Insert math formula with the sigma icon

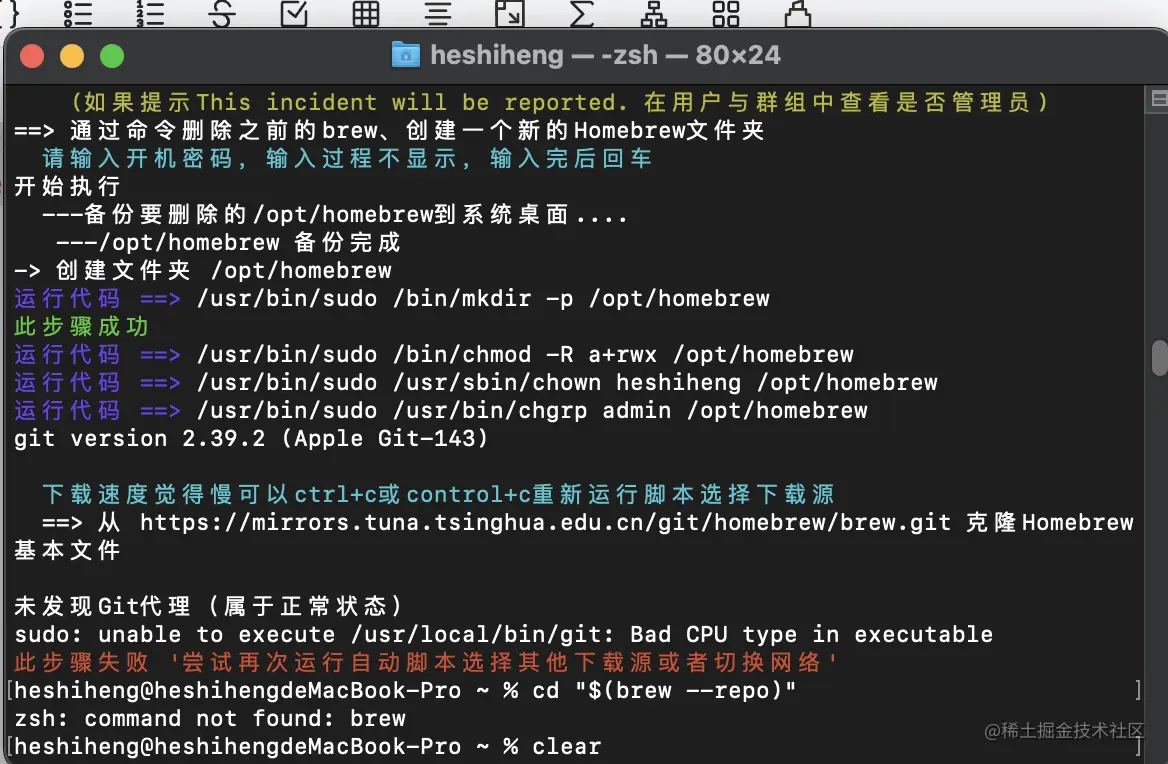582,13
